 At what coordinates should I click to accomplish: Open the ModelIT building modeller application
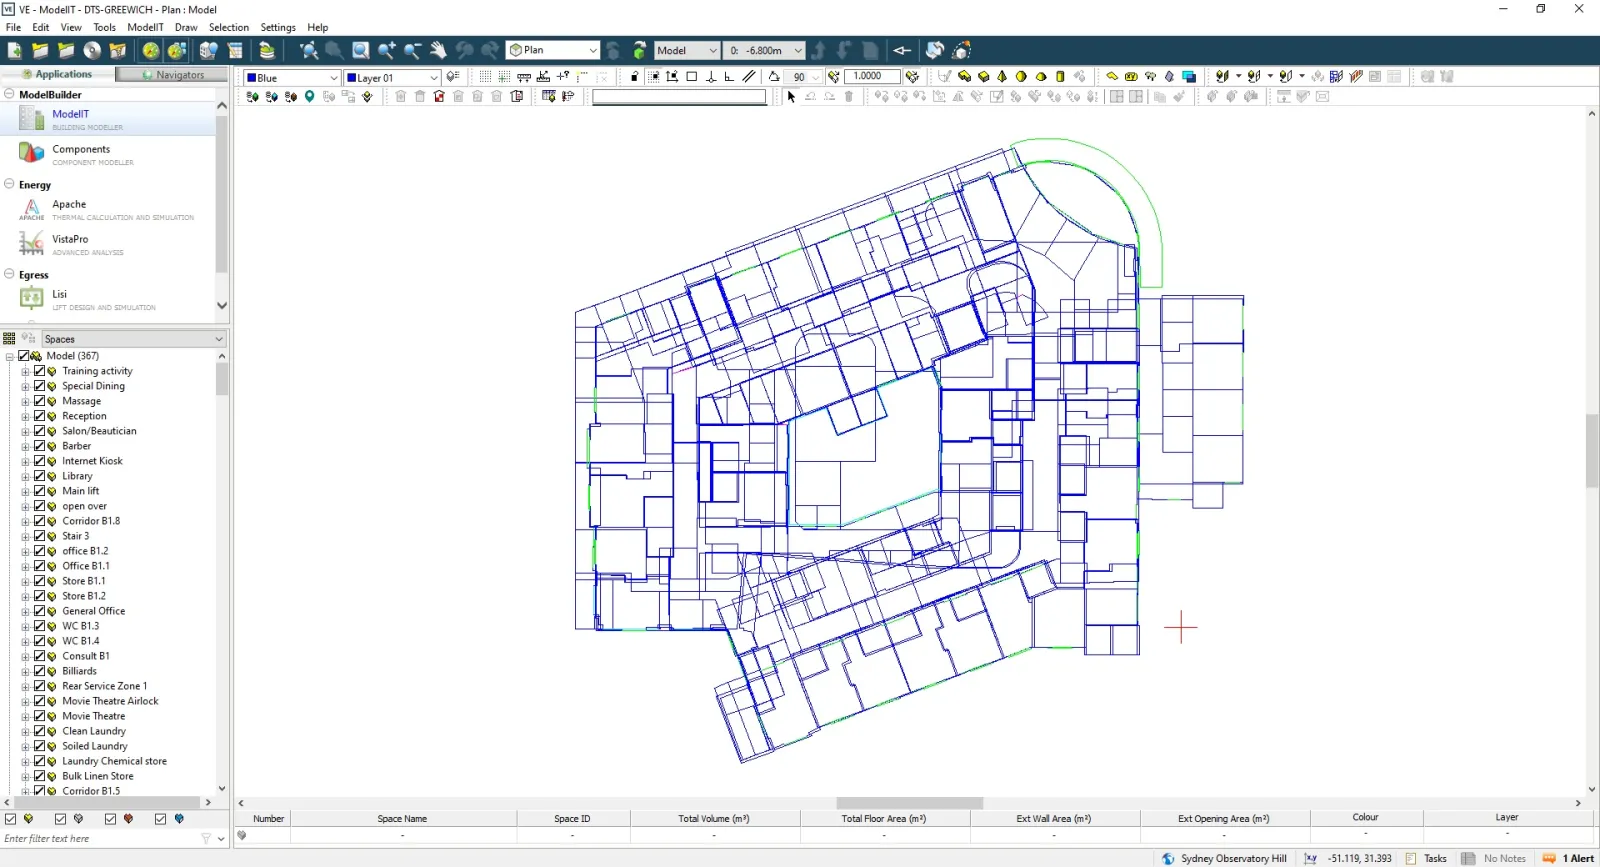pyautogui.click(x=108, y=119)
